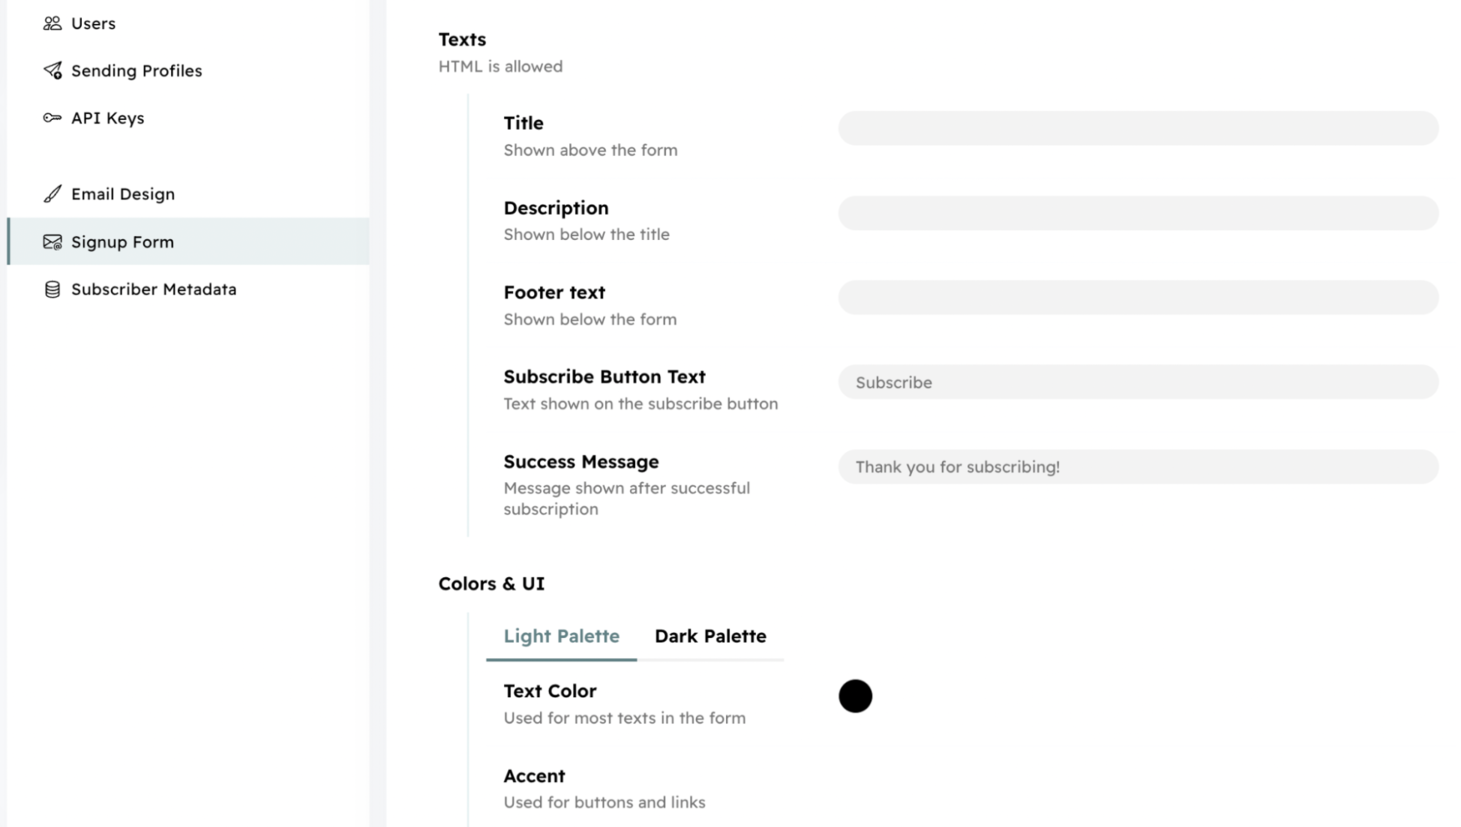Navigate to the Signup Form section
The height and width of the screenshot is (827, 1461).
click(123, 241)
